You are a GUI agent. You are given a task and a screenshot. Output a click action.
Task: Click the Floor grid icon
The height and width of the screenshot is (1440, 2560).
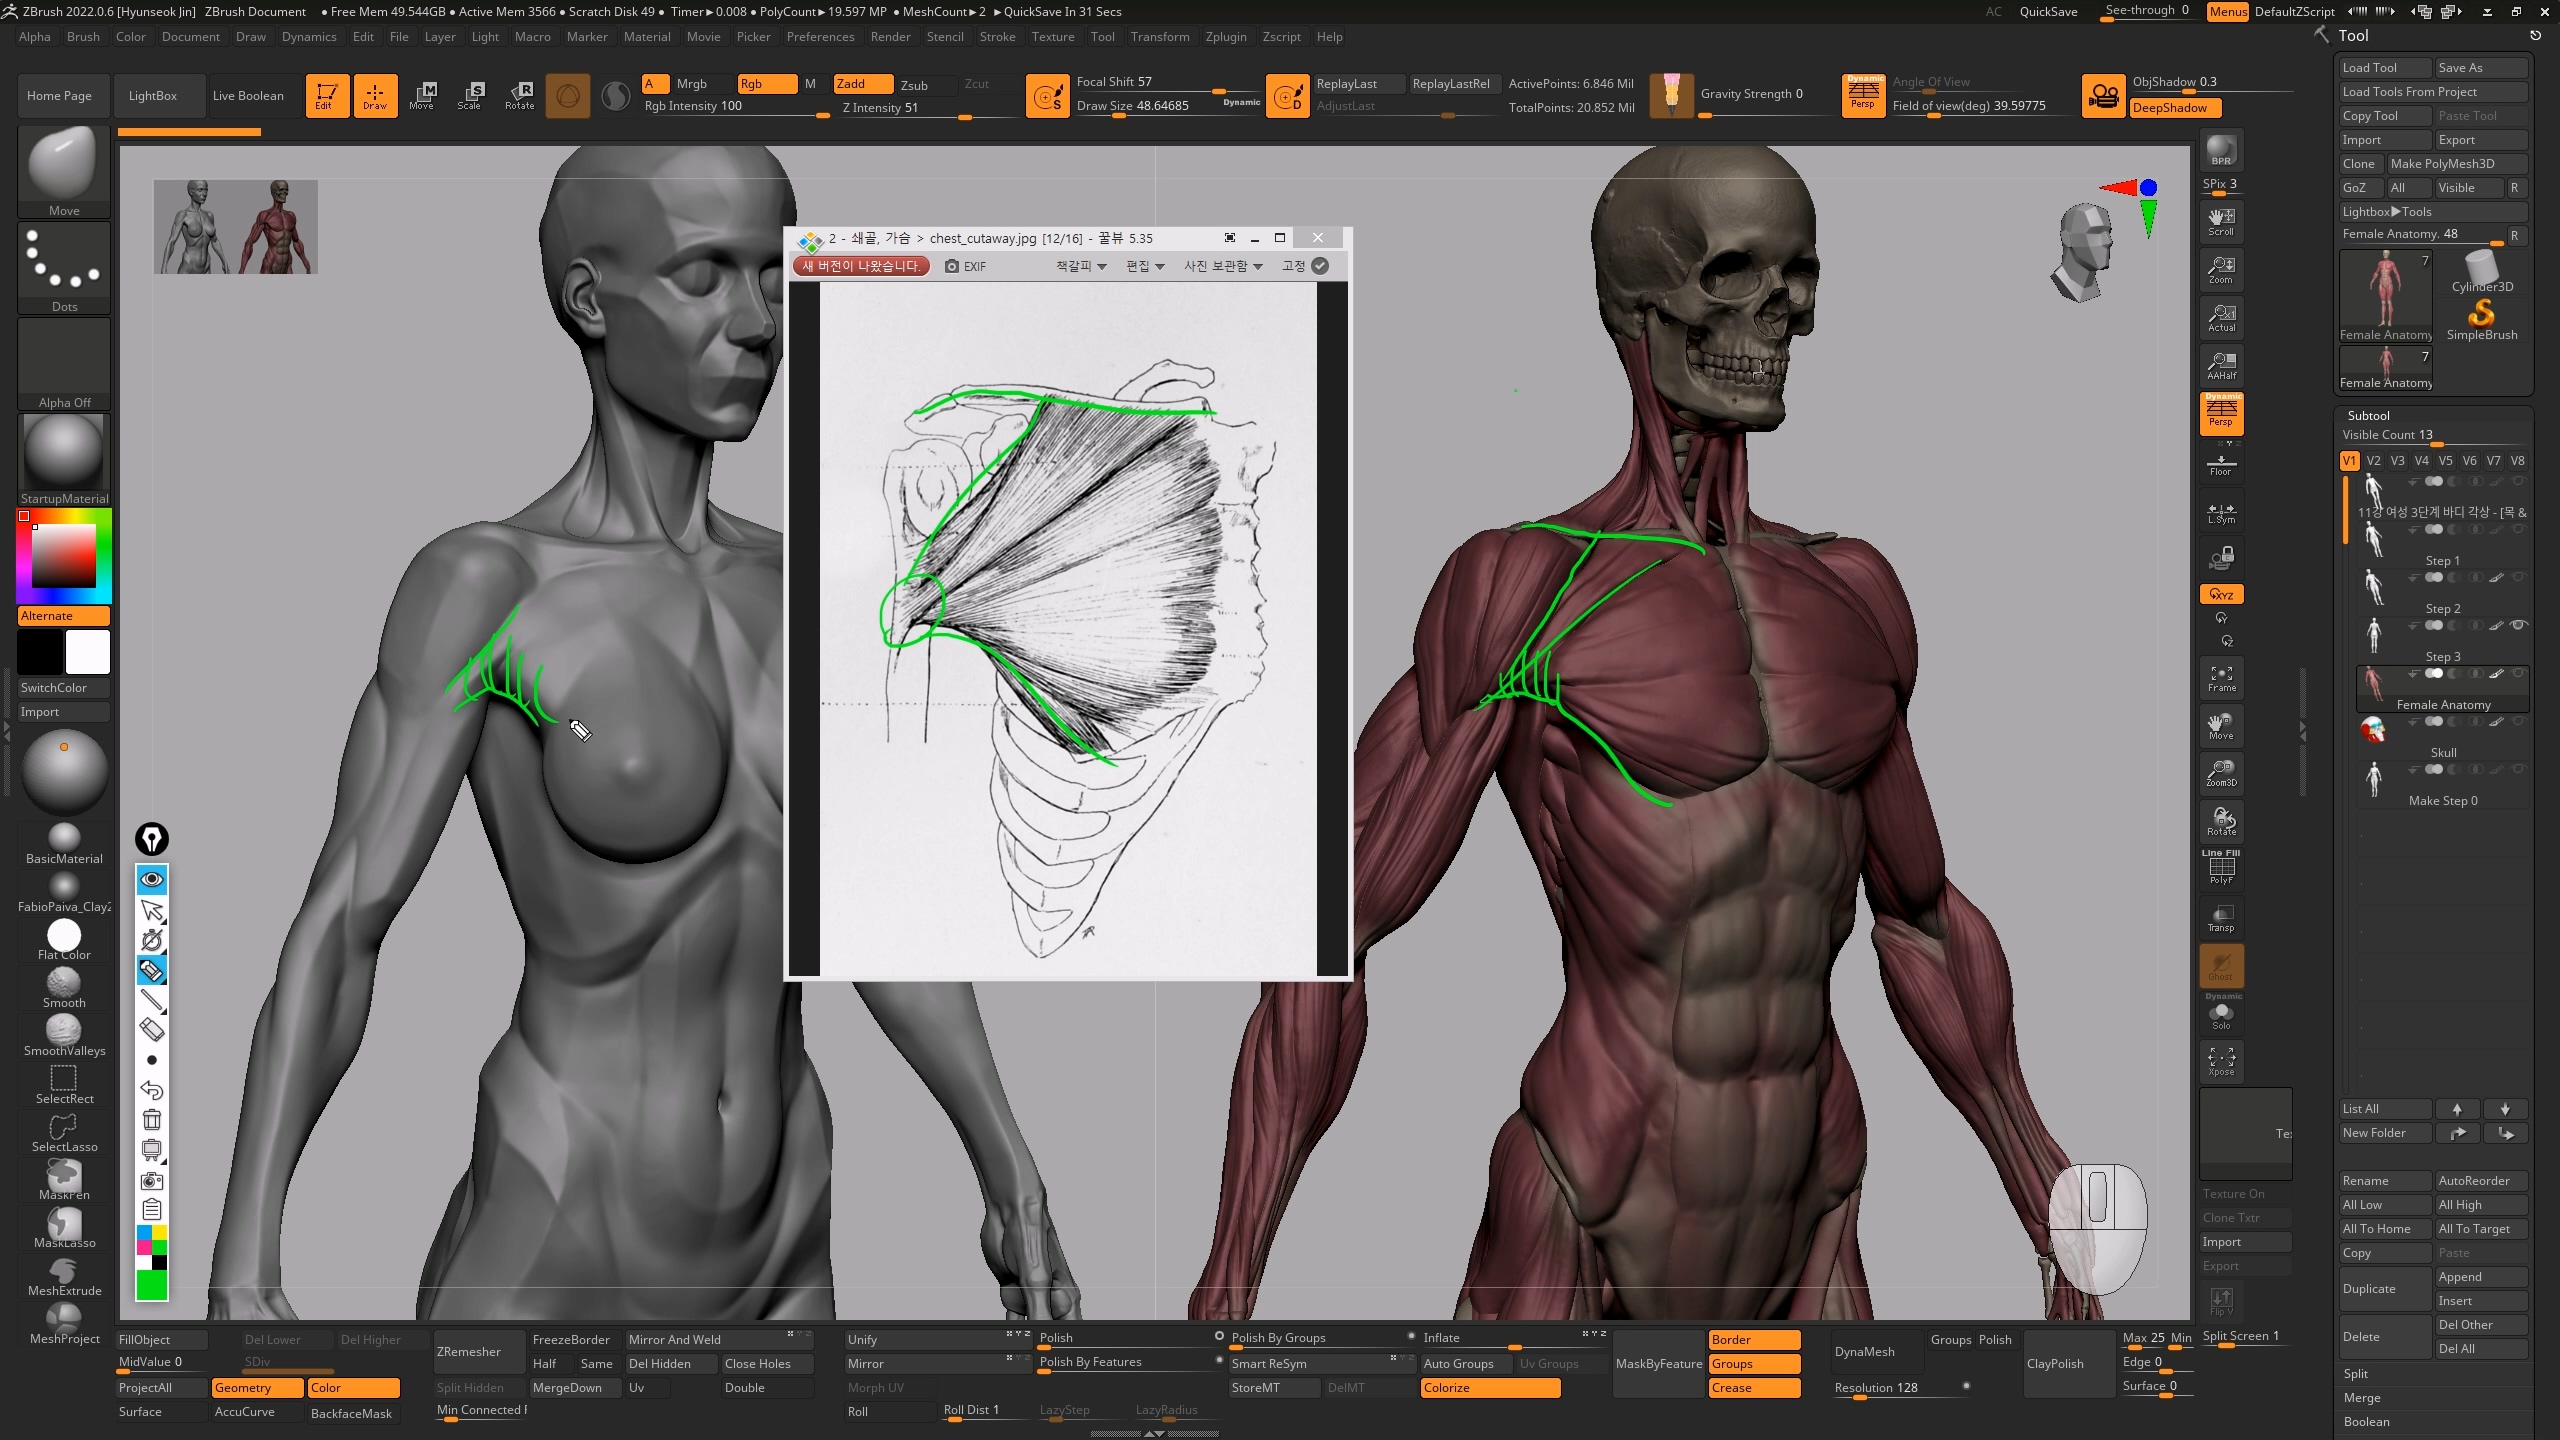tap(2221, 464)
